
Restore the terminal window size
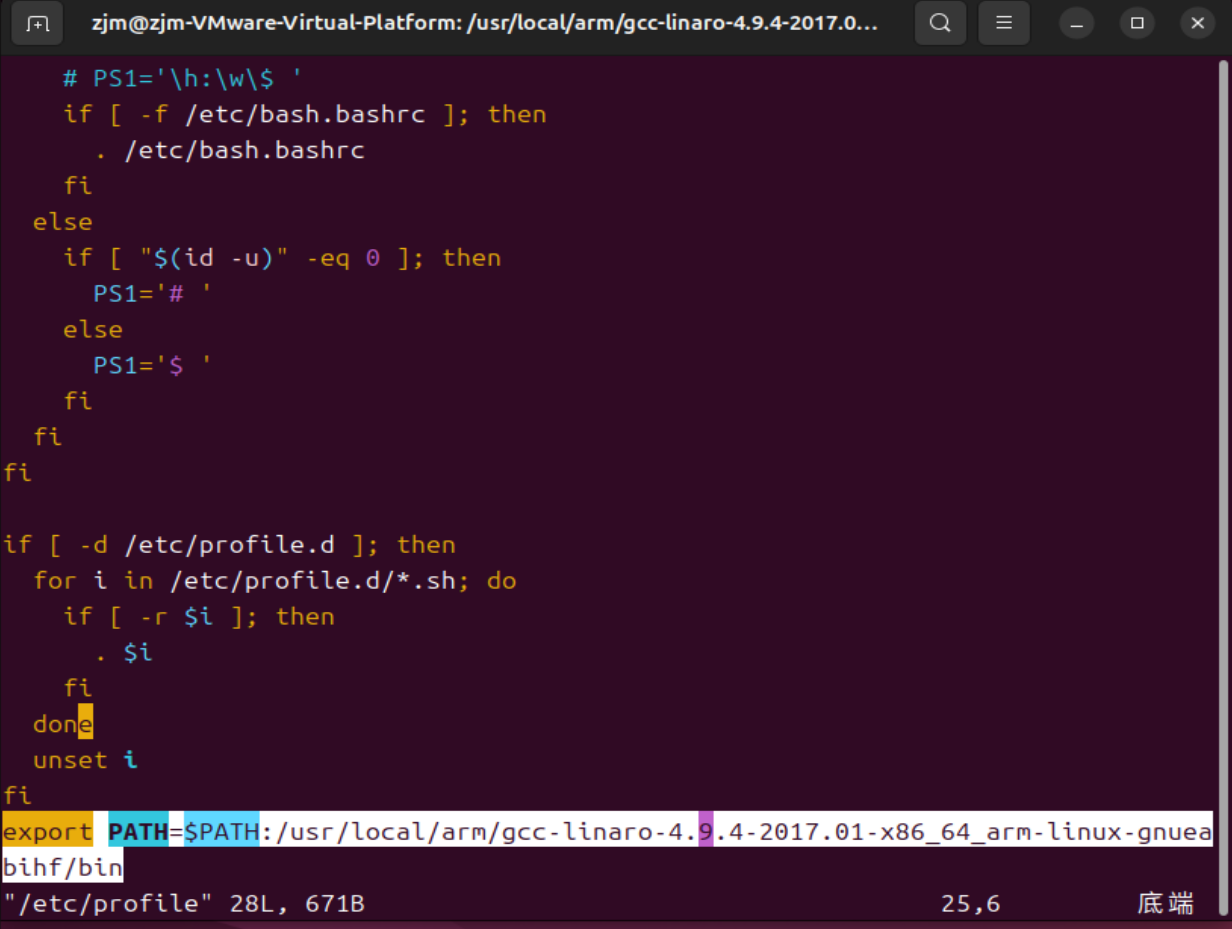[x=1137, y=22]
